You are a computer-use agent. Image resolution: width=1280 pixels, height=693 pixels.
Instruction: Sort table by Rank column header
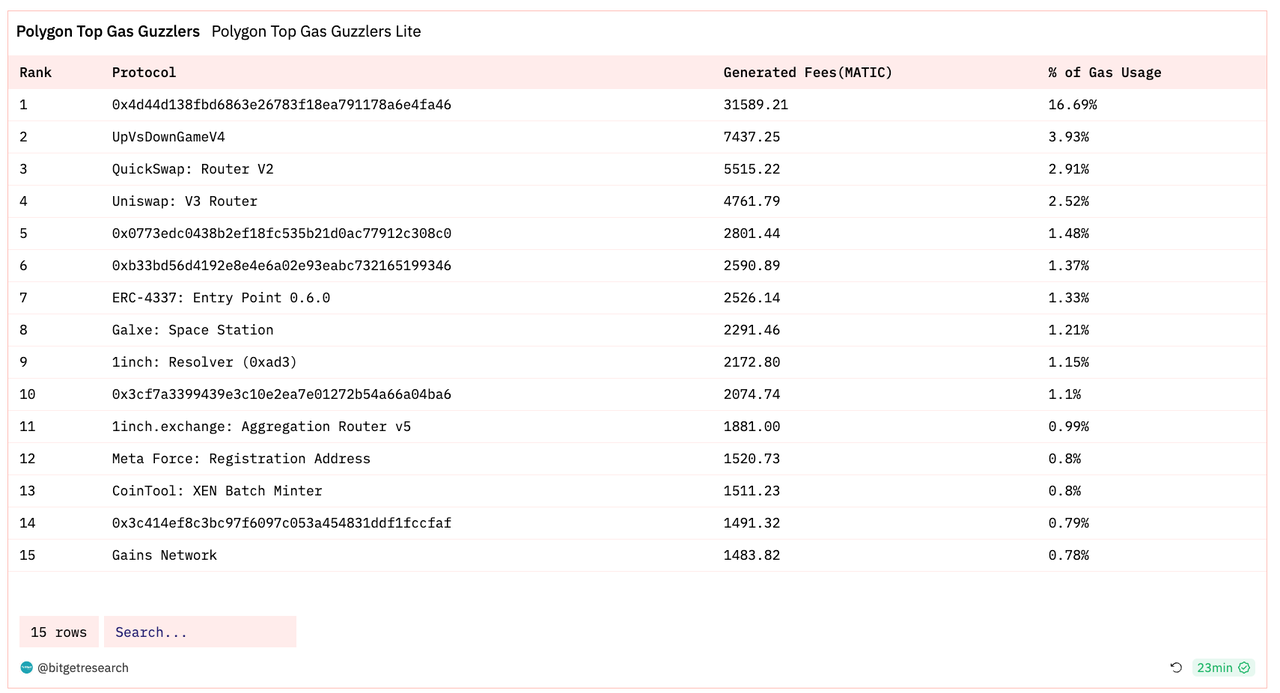[36, 73]
